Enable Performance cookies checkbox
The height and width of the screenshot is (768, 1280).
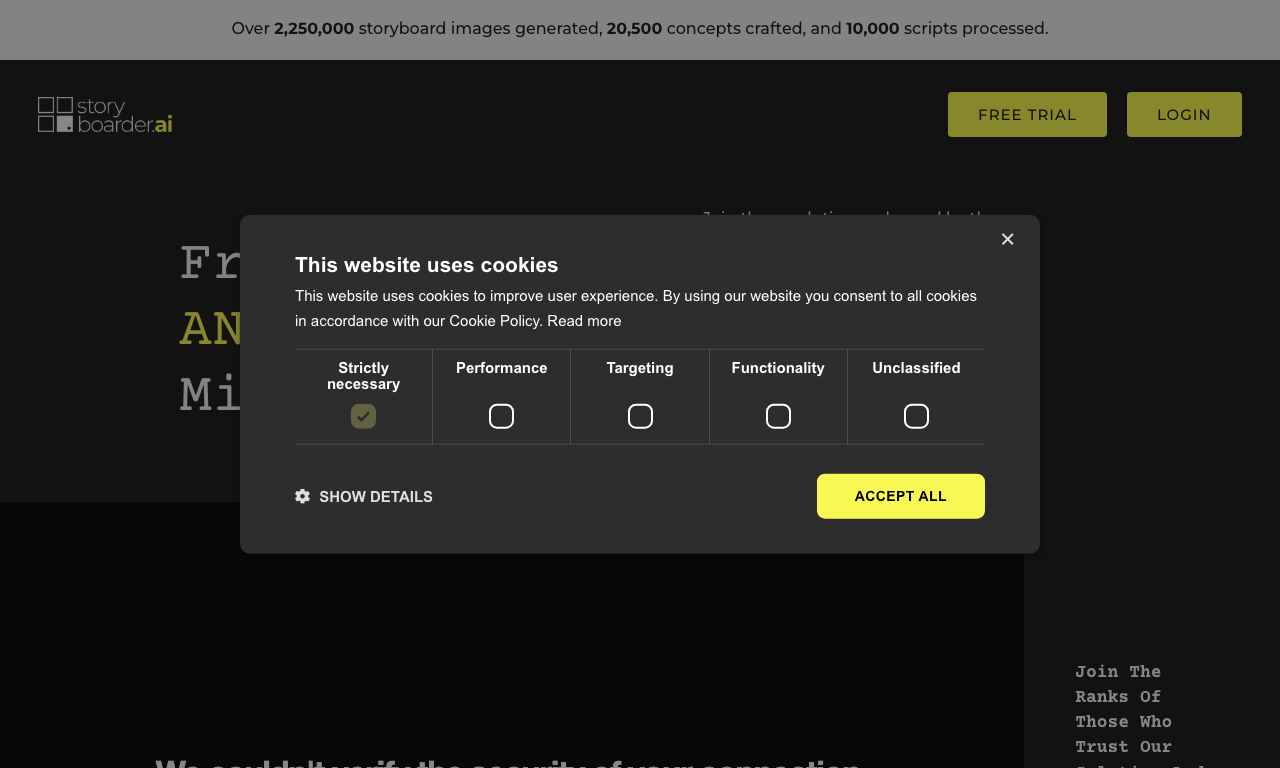[501, 416]
